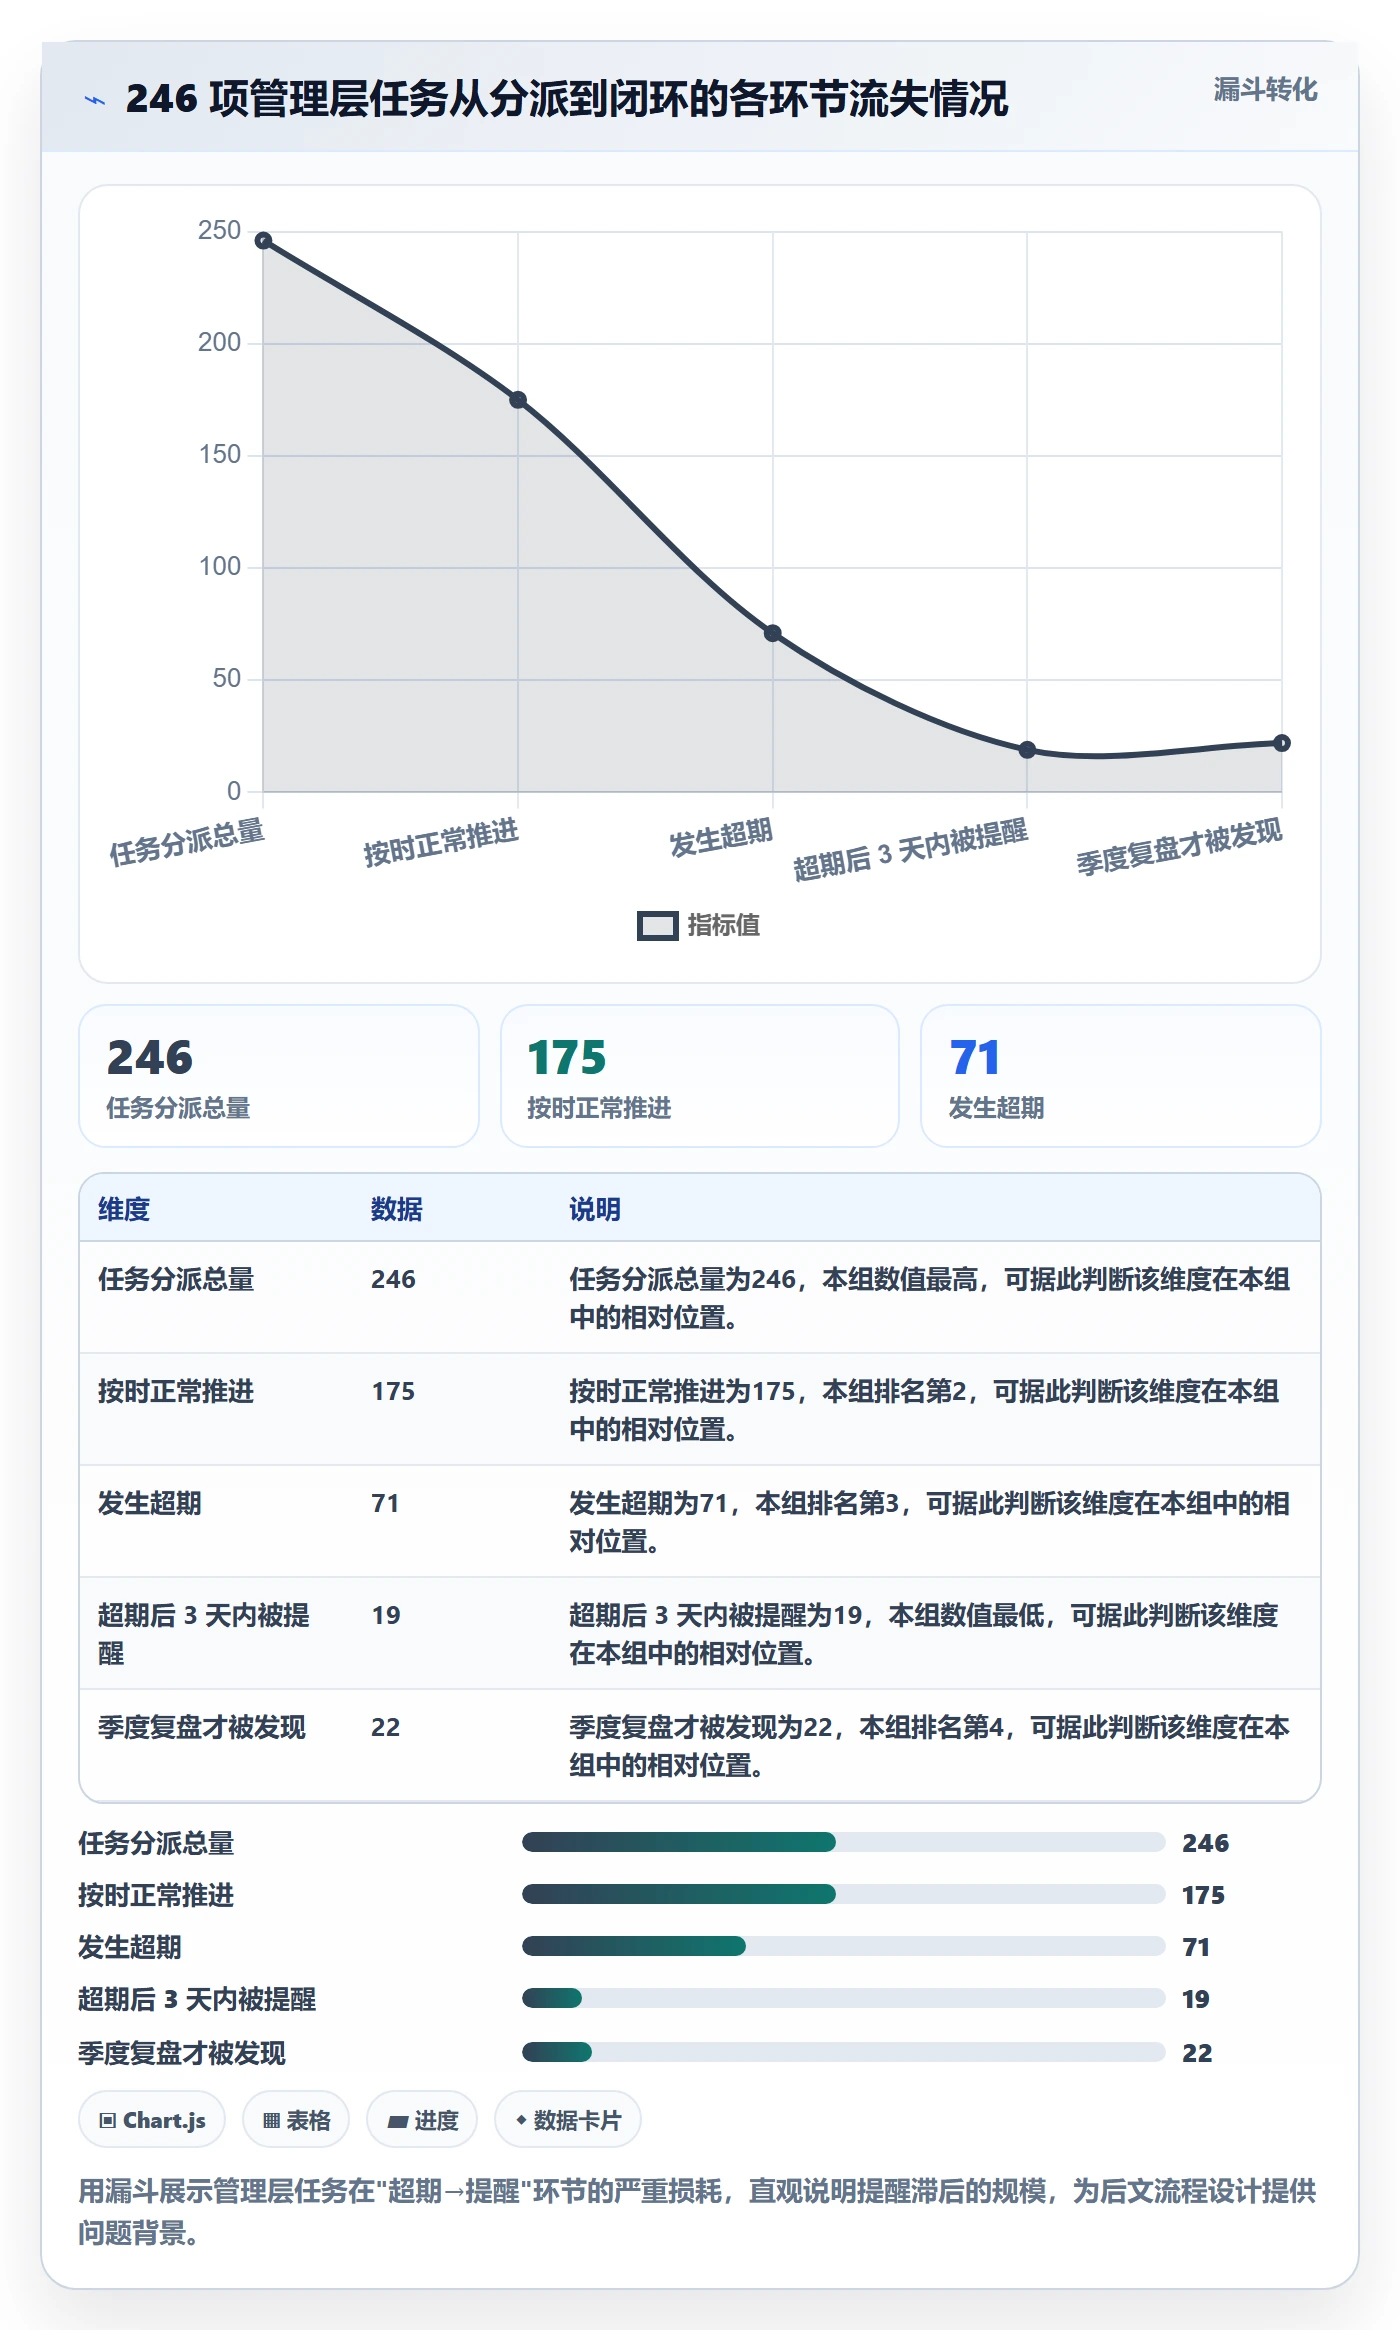Open the 71 发生超期 data card
Image resolution: width=1400 pixels, height=2330 pixels.
pos(1121,1076)
